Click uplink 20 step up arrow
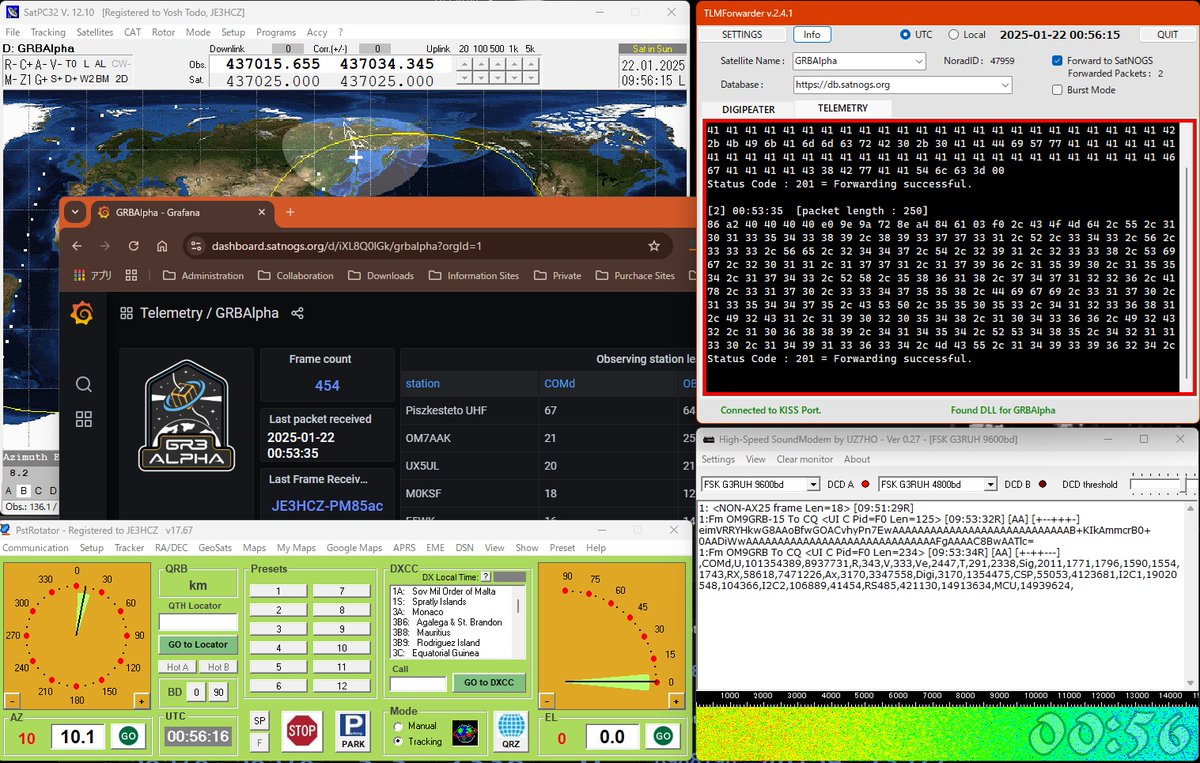 click(x=464, y=62)
